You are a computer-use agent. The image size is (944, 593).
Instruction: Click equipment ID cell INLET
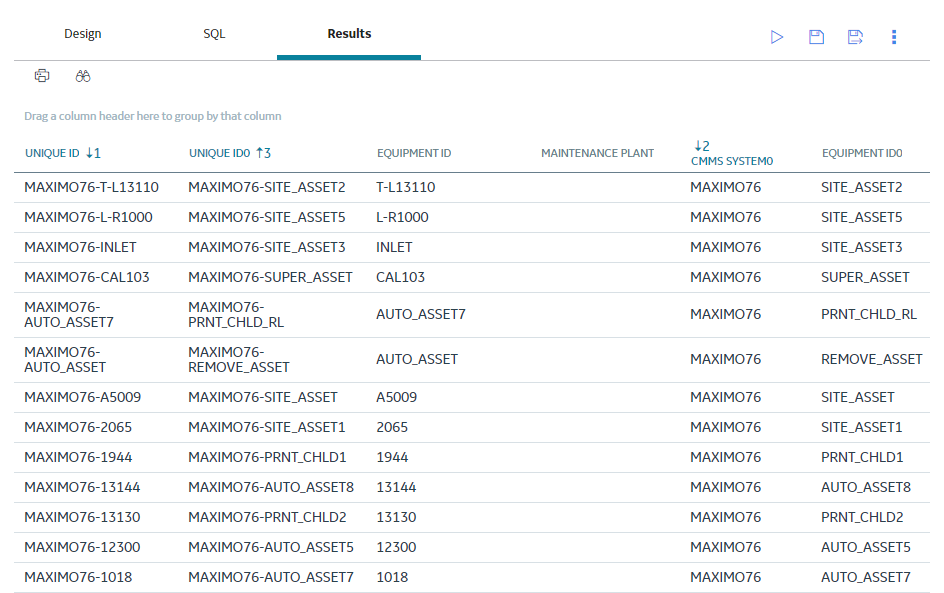pyautogui.click(x=394, y=247)
